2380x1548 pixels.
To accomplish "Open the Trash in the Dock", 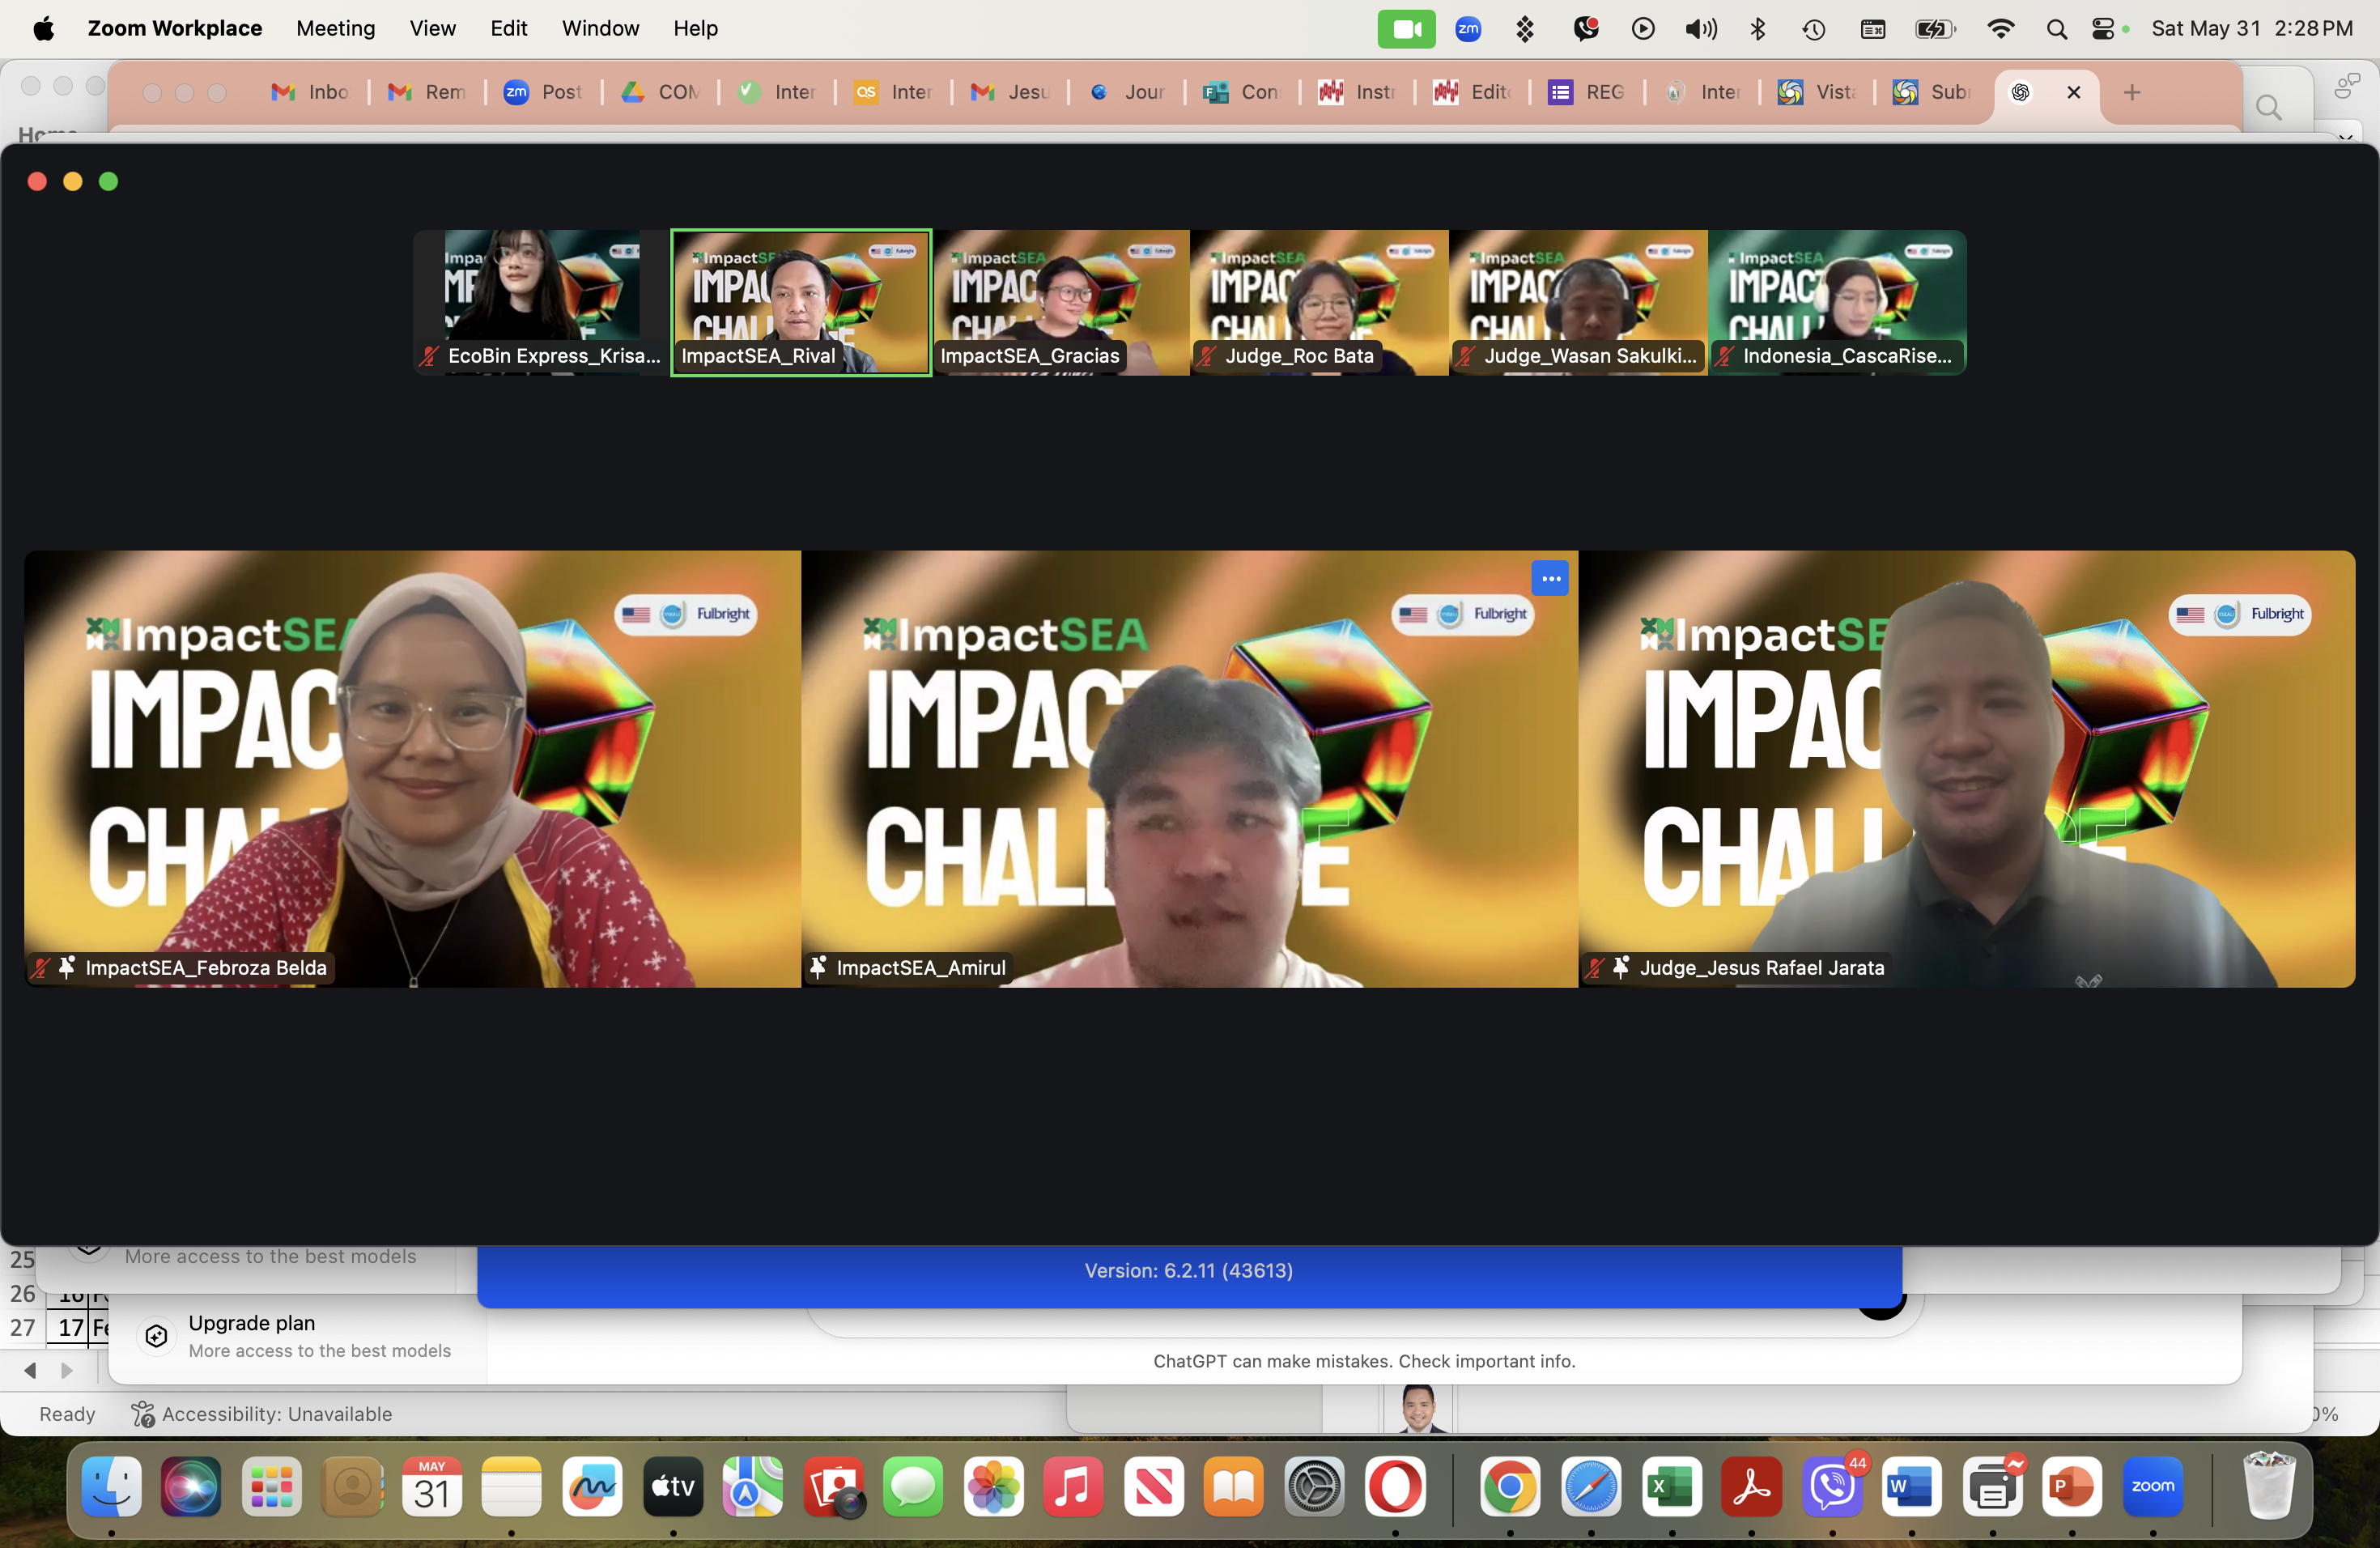I will pos(2268,1487).
